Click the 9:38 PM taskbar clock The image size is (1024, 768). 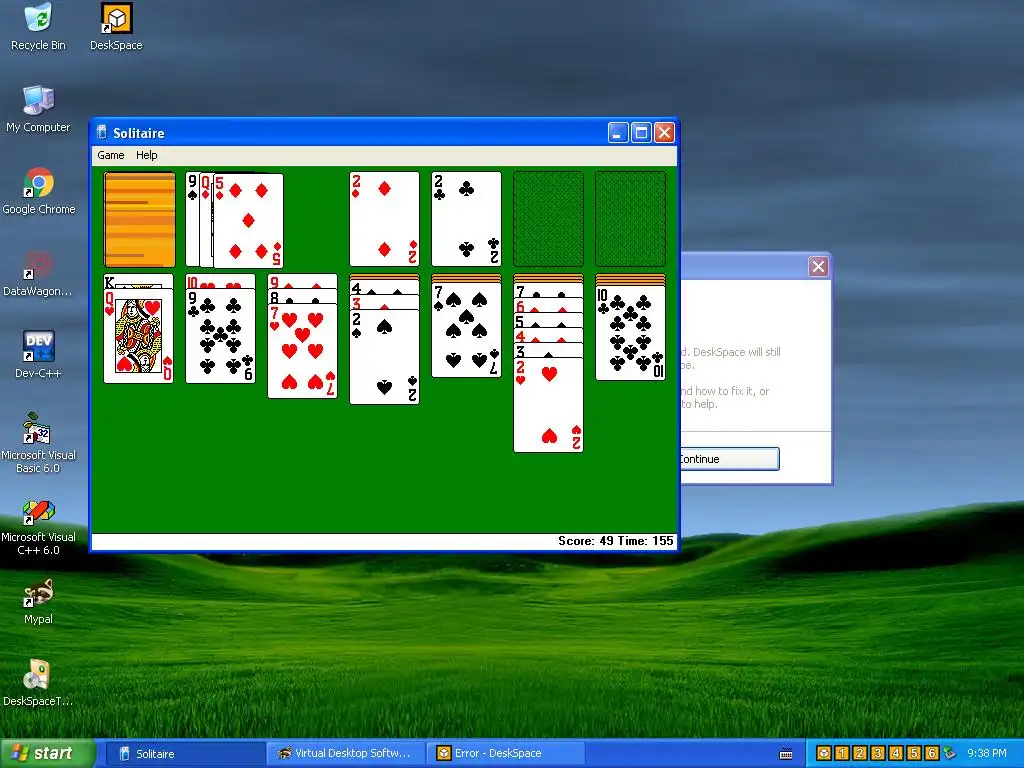point(987,754)
